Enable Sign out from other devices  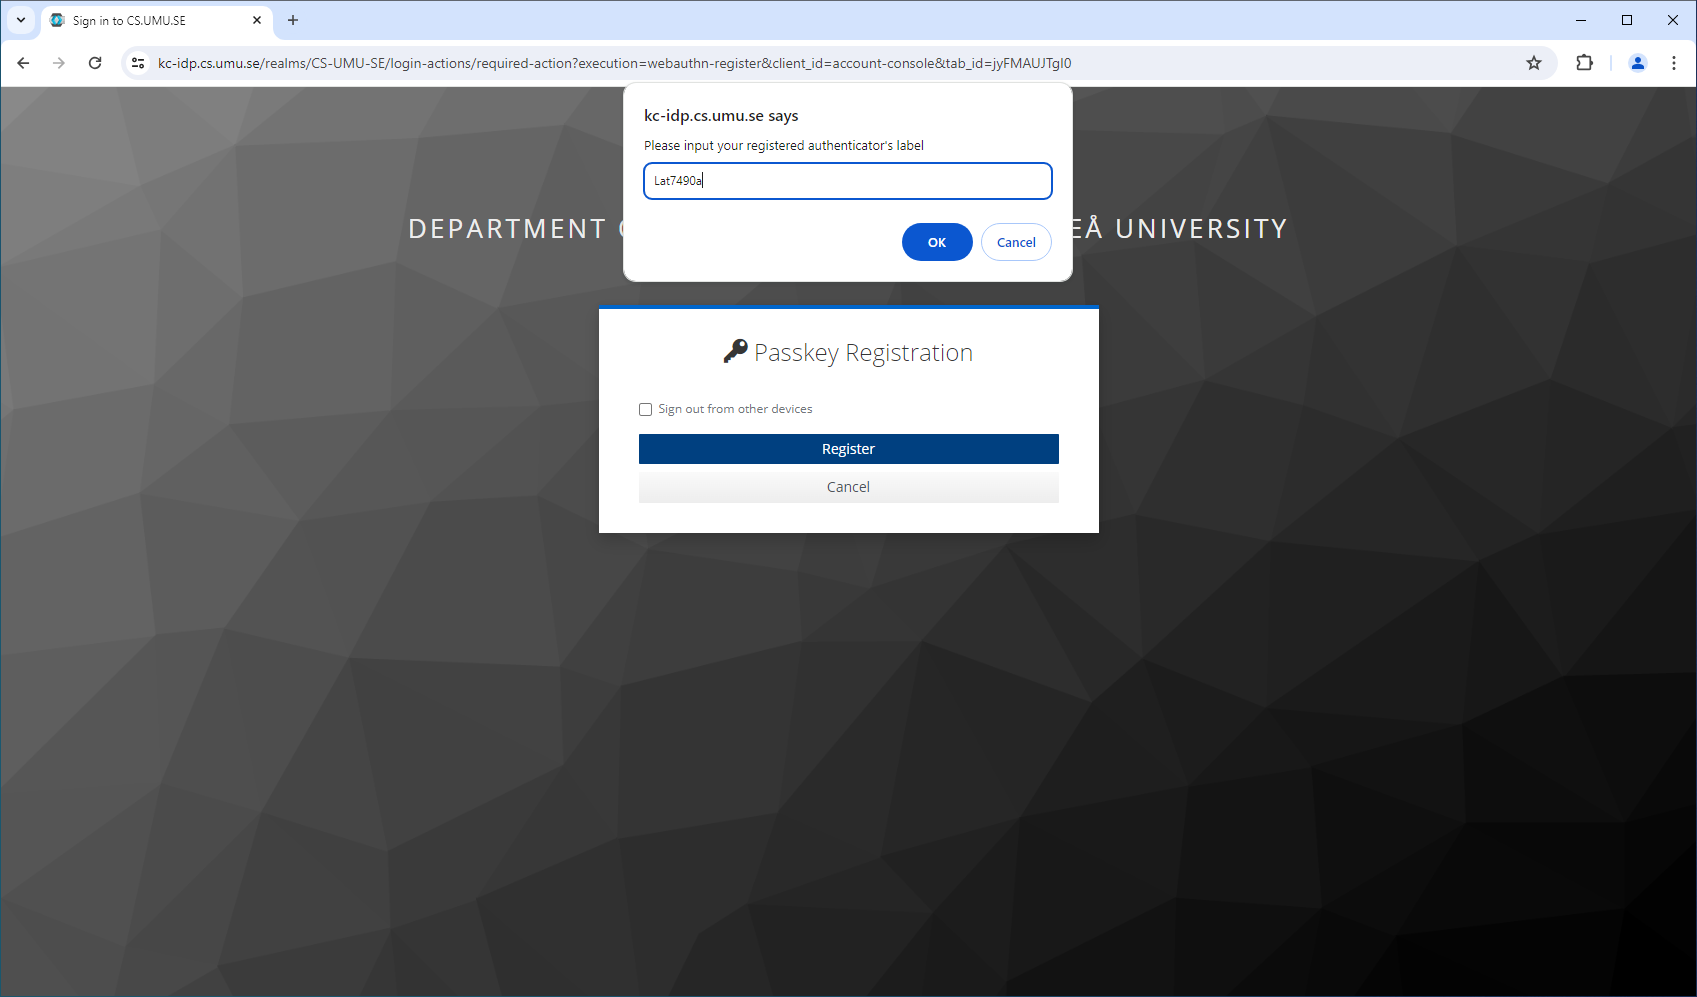click(x=646, y=409)
